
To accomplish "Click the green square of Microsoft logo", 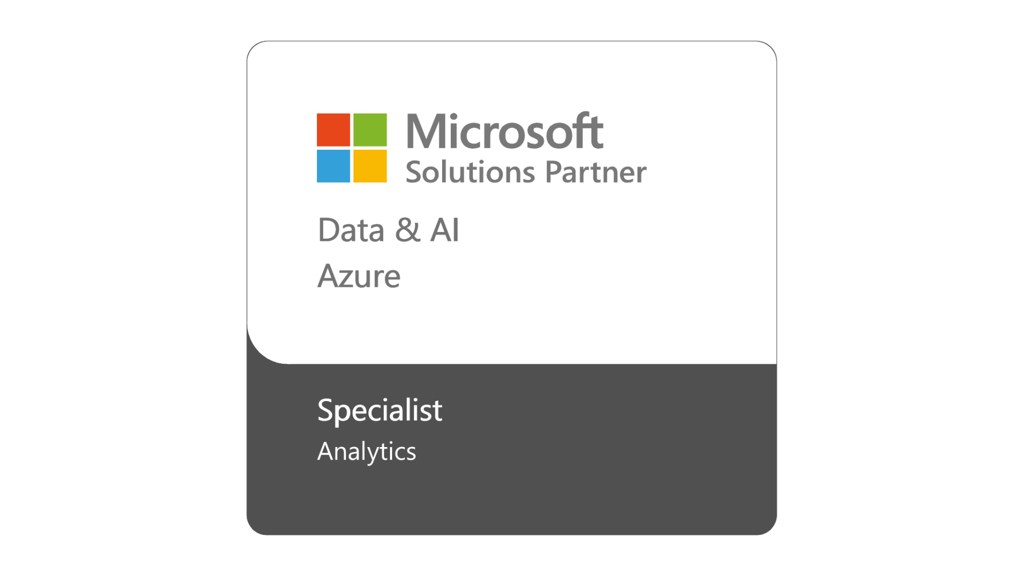I will [x=370, y=129].
